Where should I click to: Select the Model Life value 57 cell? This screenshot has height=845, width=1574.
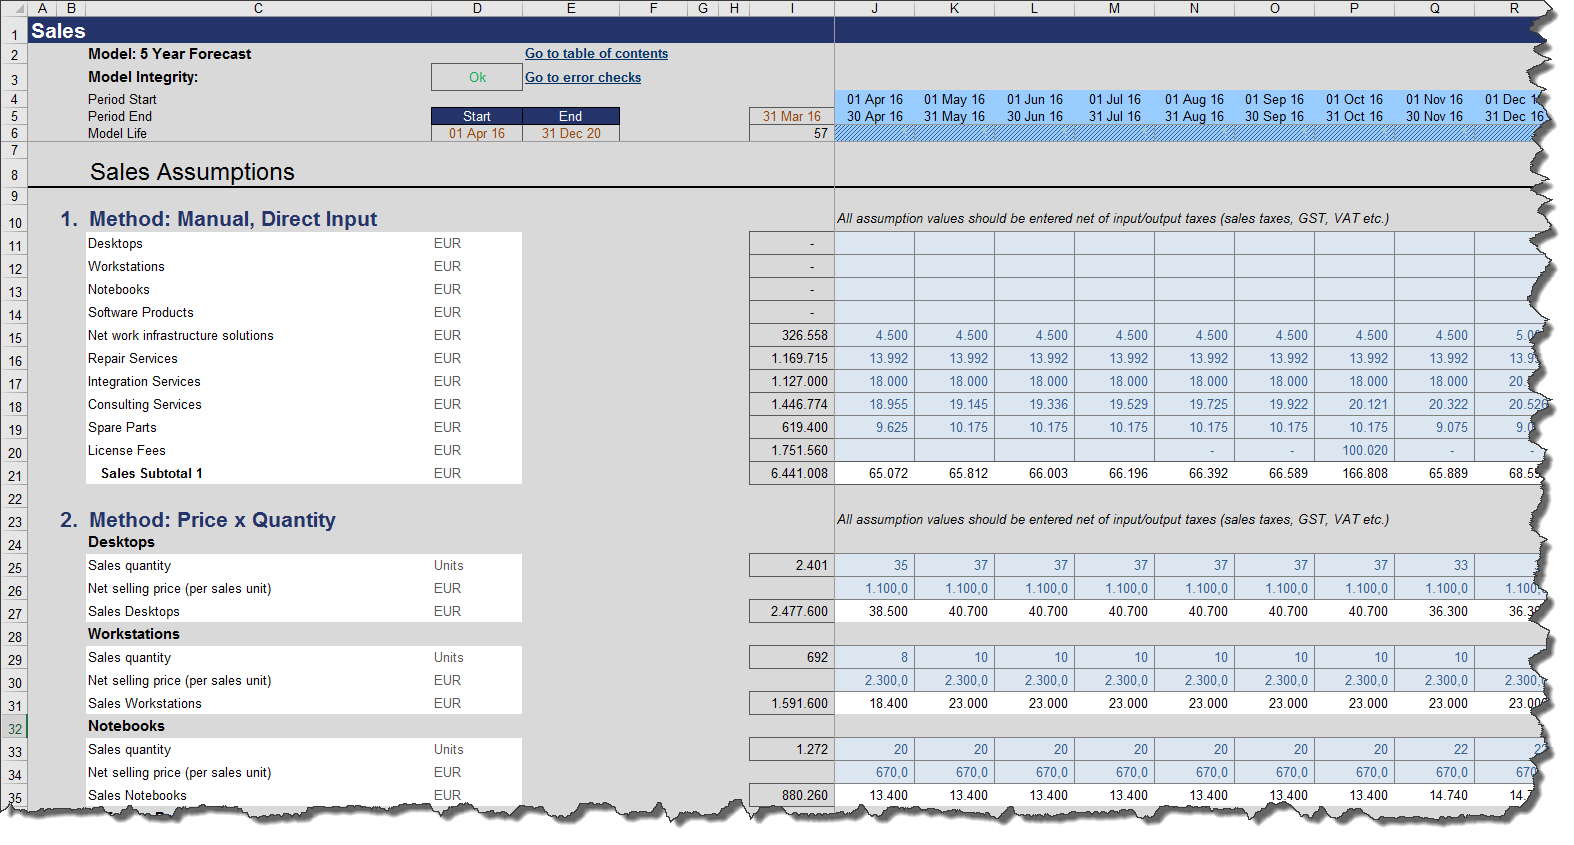click(x=792, y=134)
